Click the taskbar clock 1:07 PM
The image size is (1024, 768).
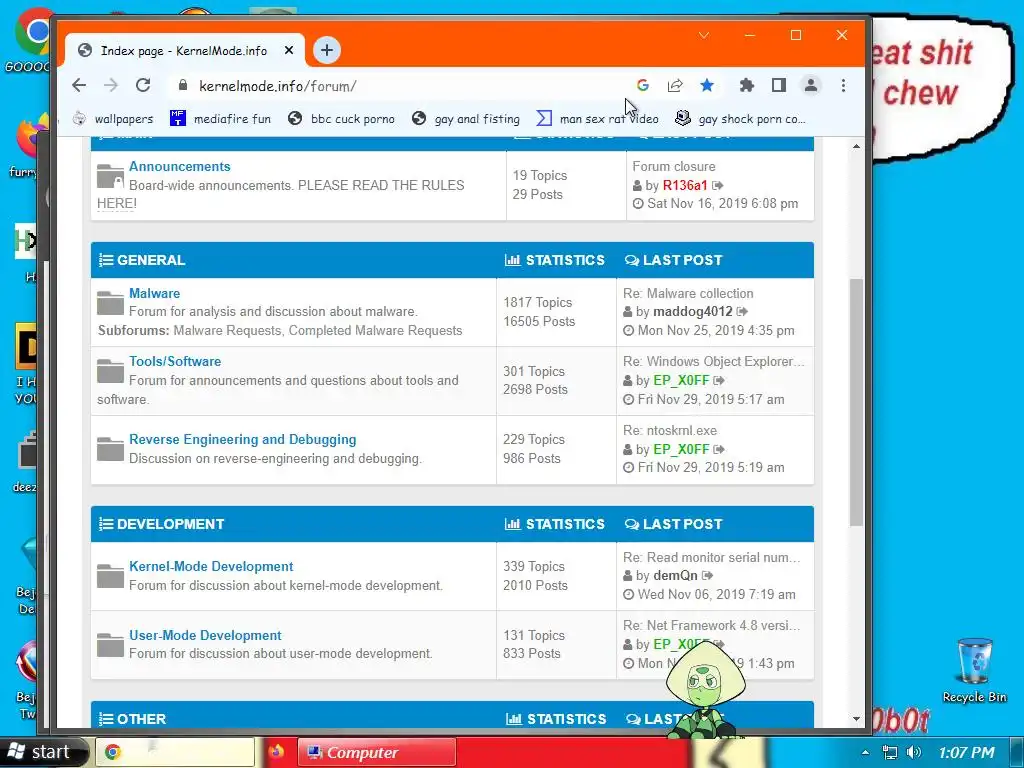[x=967, y=752]
